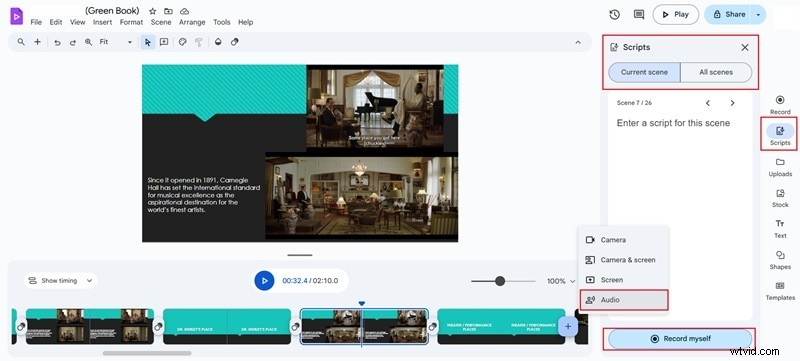Viewport: 800px width, 361px height.
Task: Open the View menu
Action: [78, 22]
